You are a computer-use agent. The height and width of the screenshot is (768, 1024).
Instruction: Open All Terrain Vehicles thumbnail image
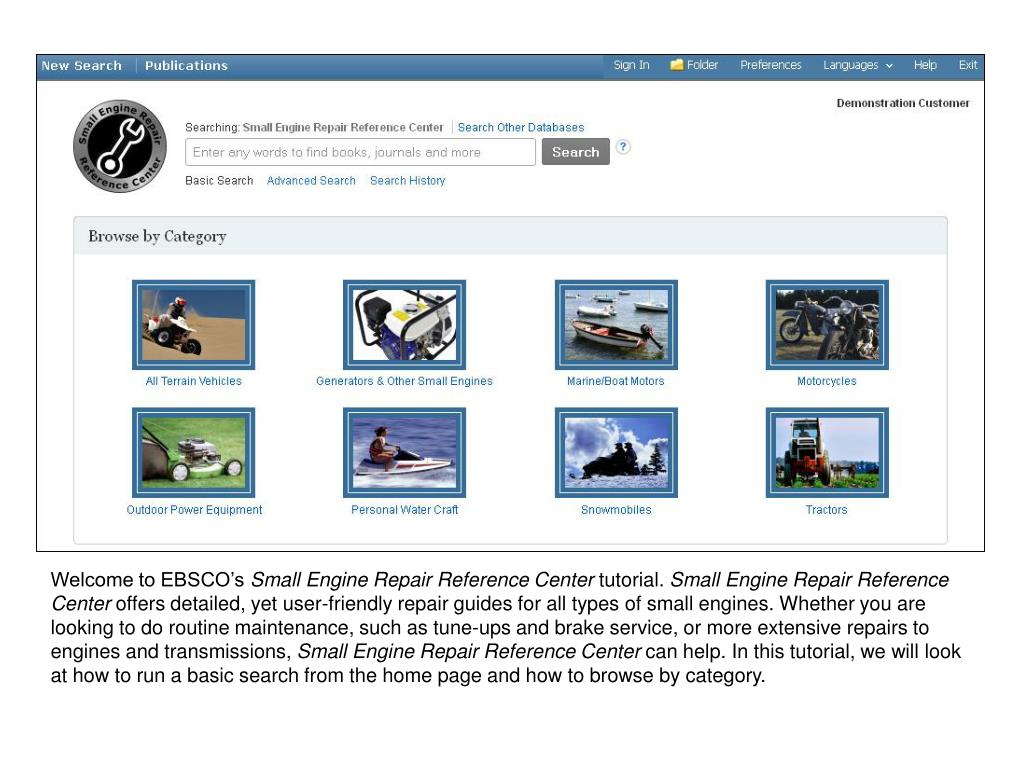[x=193, y=325]
